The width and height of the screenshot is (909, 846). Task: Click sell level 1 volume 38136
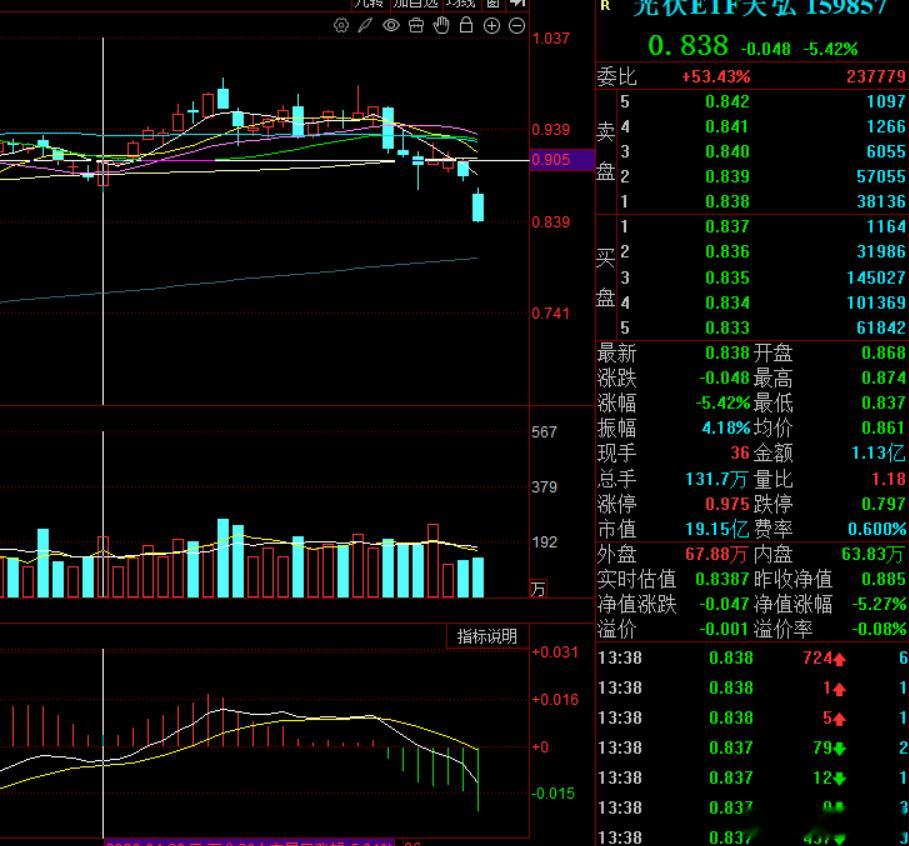(x=881, y=201)
